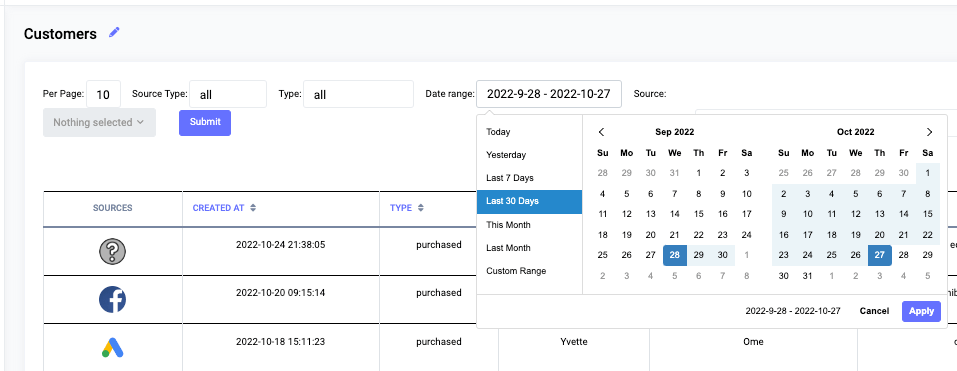Click purchased in the 2022-10-24 row
The height and width of the screenshot is (371, 957).
(x=439, y=245)
